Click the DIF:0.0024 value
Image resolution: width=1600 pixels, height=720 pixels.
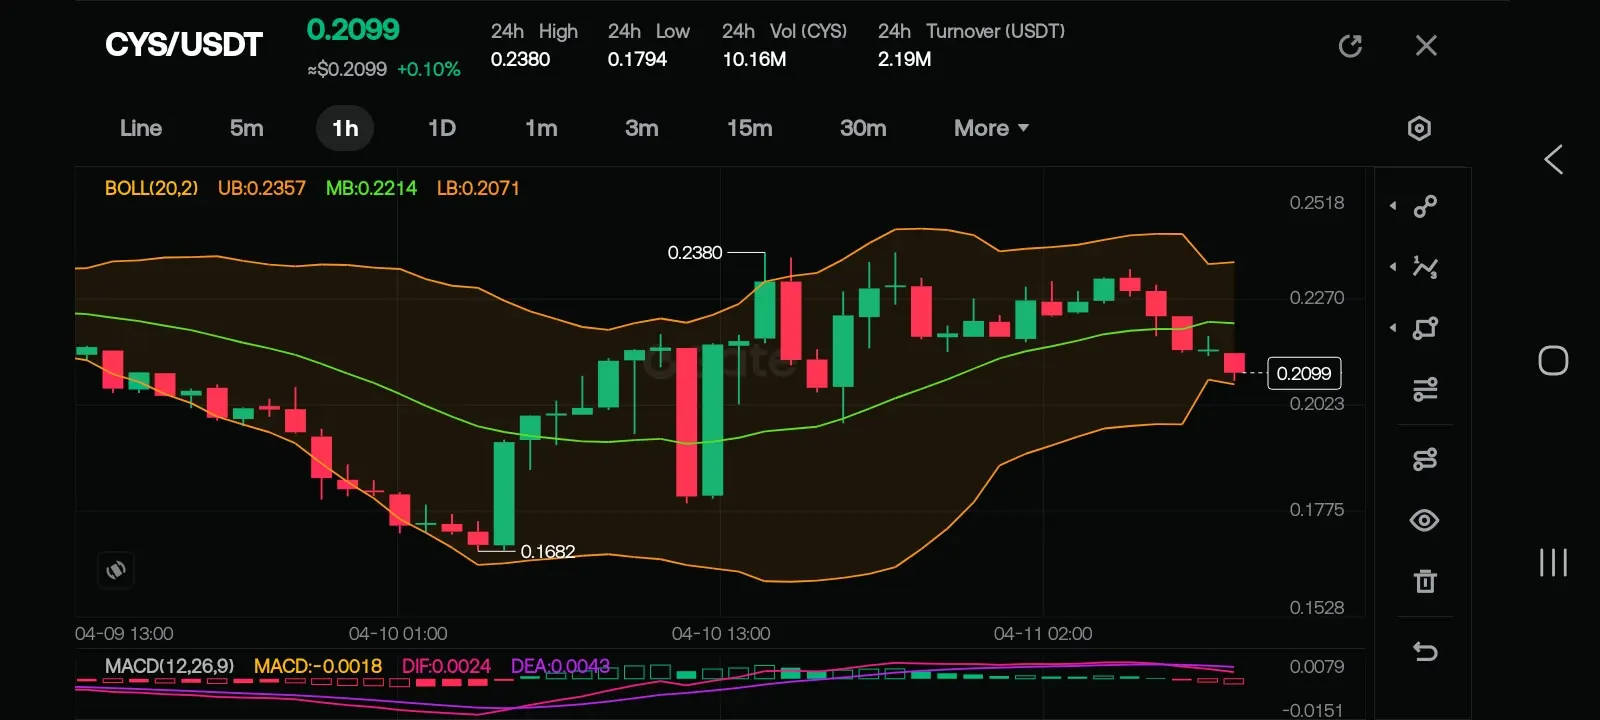click(x=446, y=666)
